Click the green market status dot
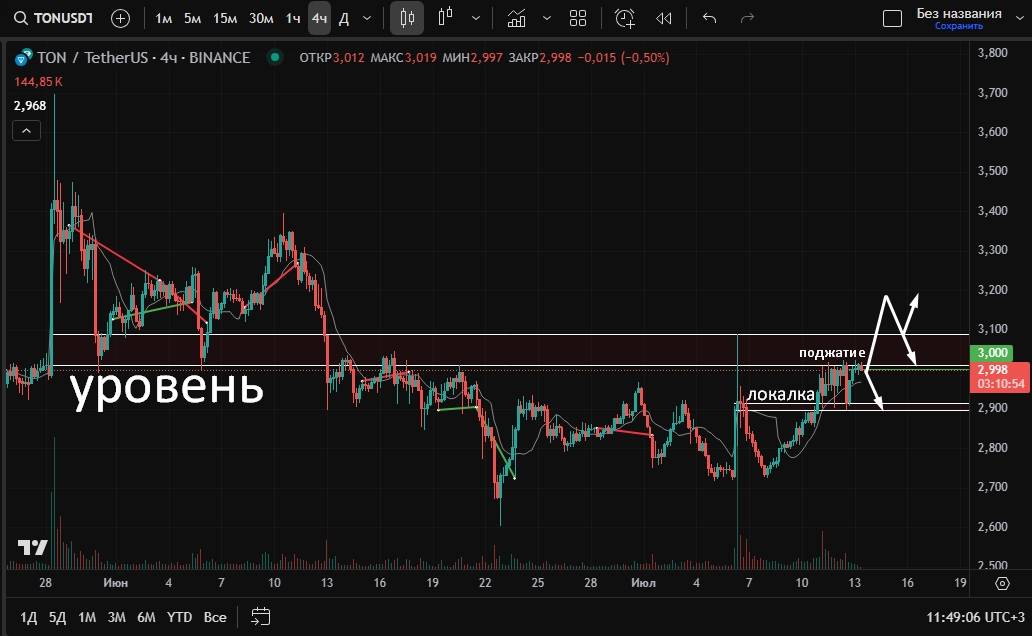Viewport: 1032px width, 636px height. pos(274,58)
